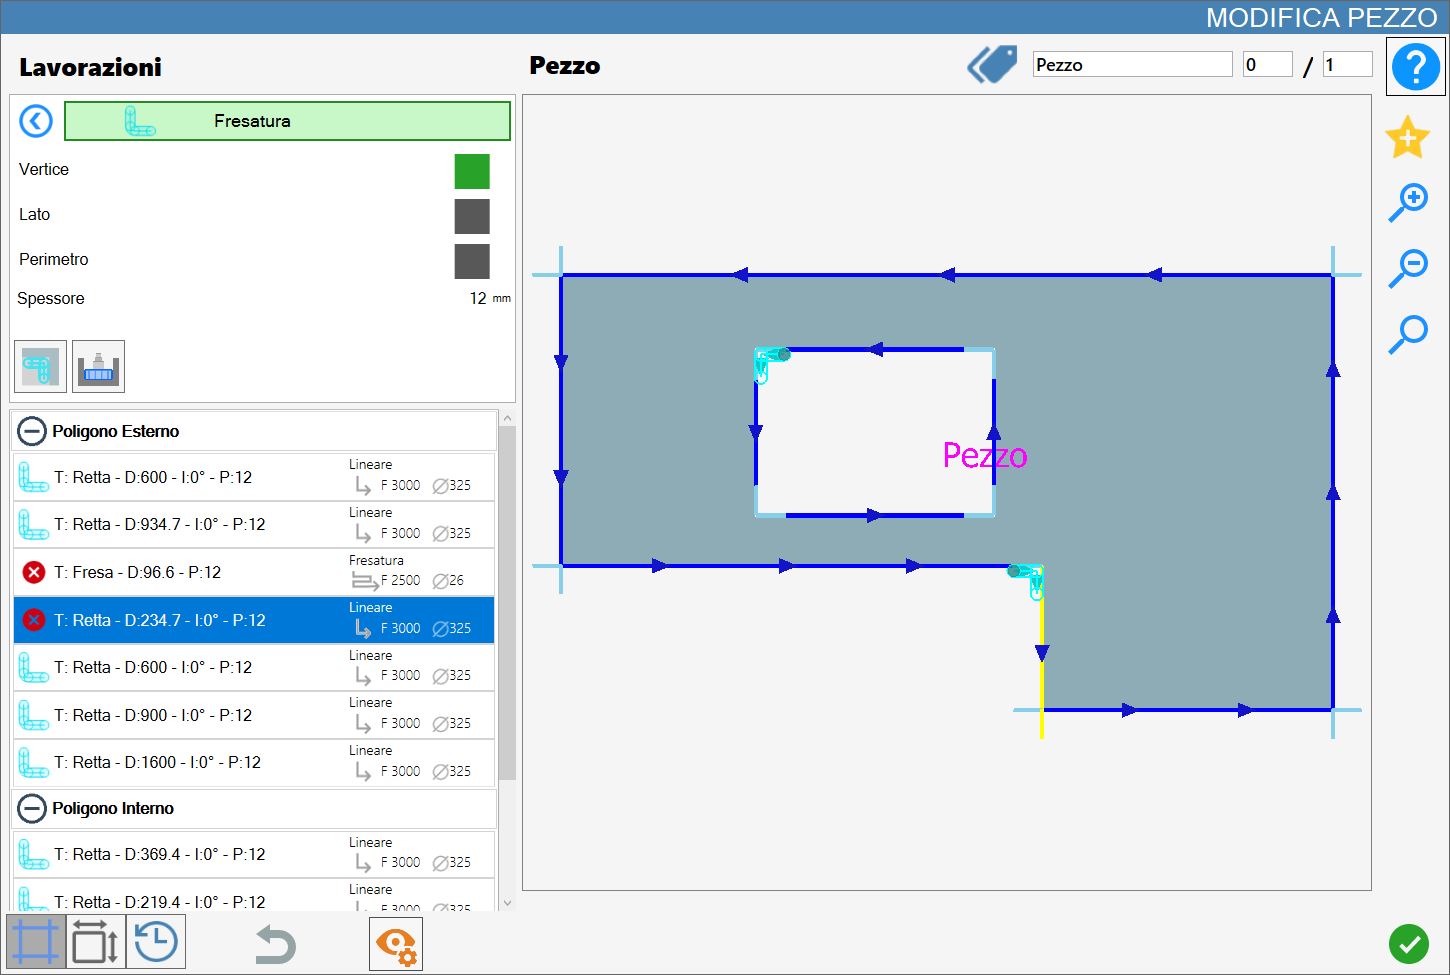The width and height of the screenshot is (1450, 975).
Task: Click the blue tag label icon
Action: point(992,65)
